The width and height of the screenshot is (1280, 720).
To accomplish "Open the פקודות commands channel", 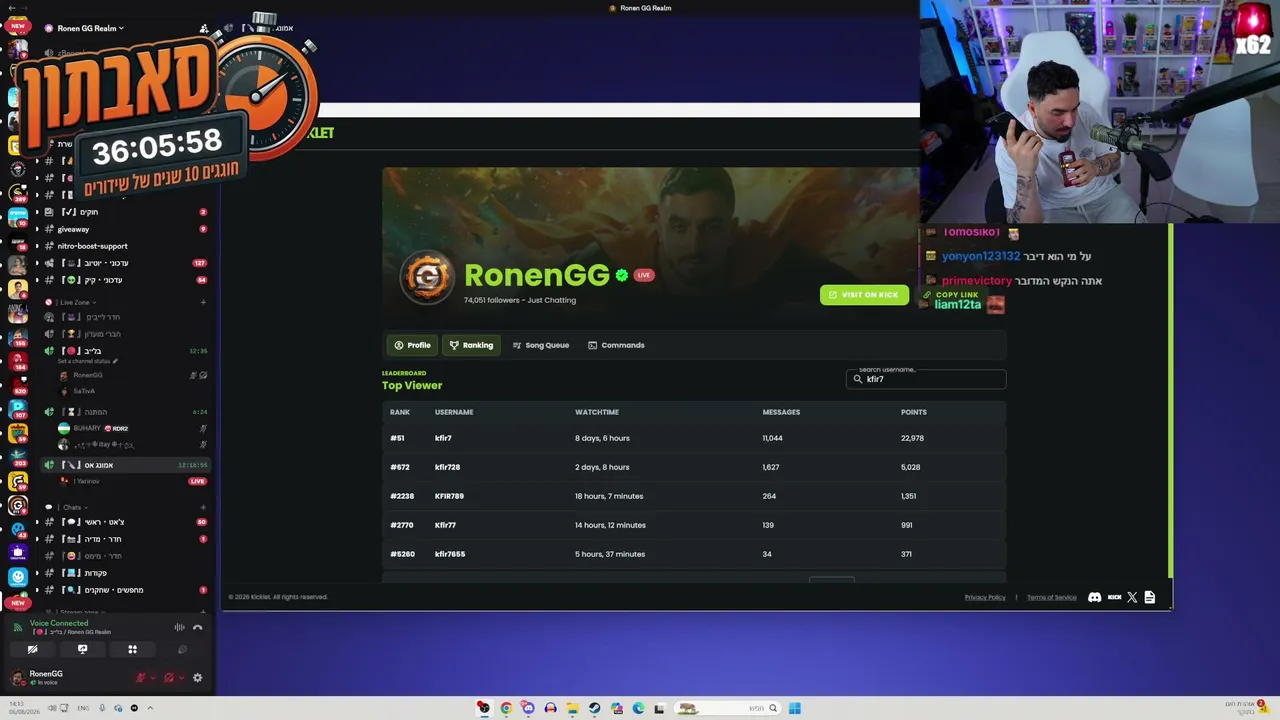I will pos(125,573).
